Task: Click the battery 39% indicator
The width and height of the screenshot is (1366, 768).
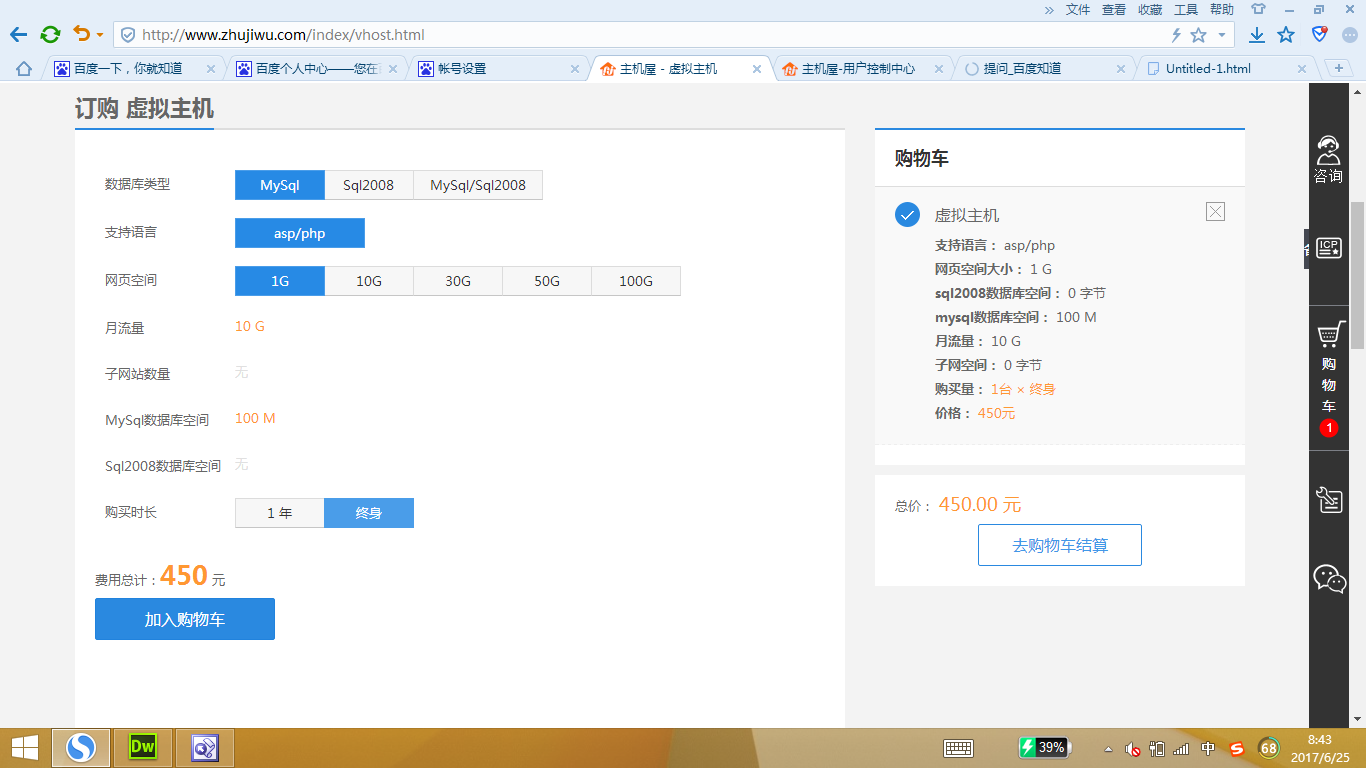Action: point(1044,748)
